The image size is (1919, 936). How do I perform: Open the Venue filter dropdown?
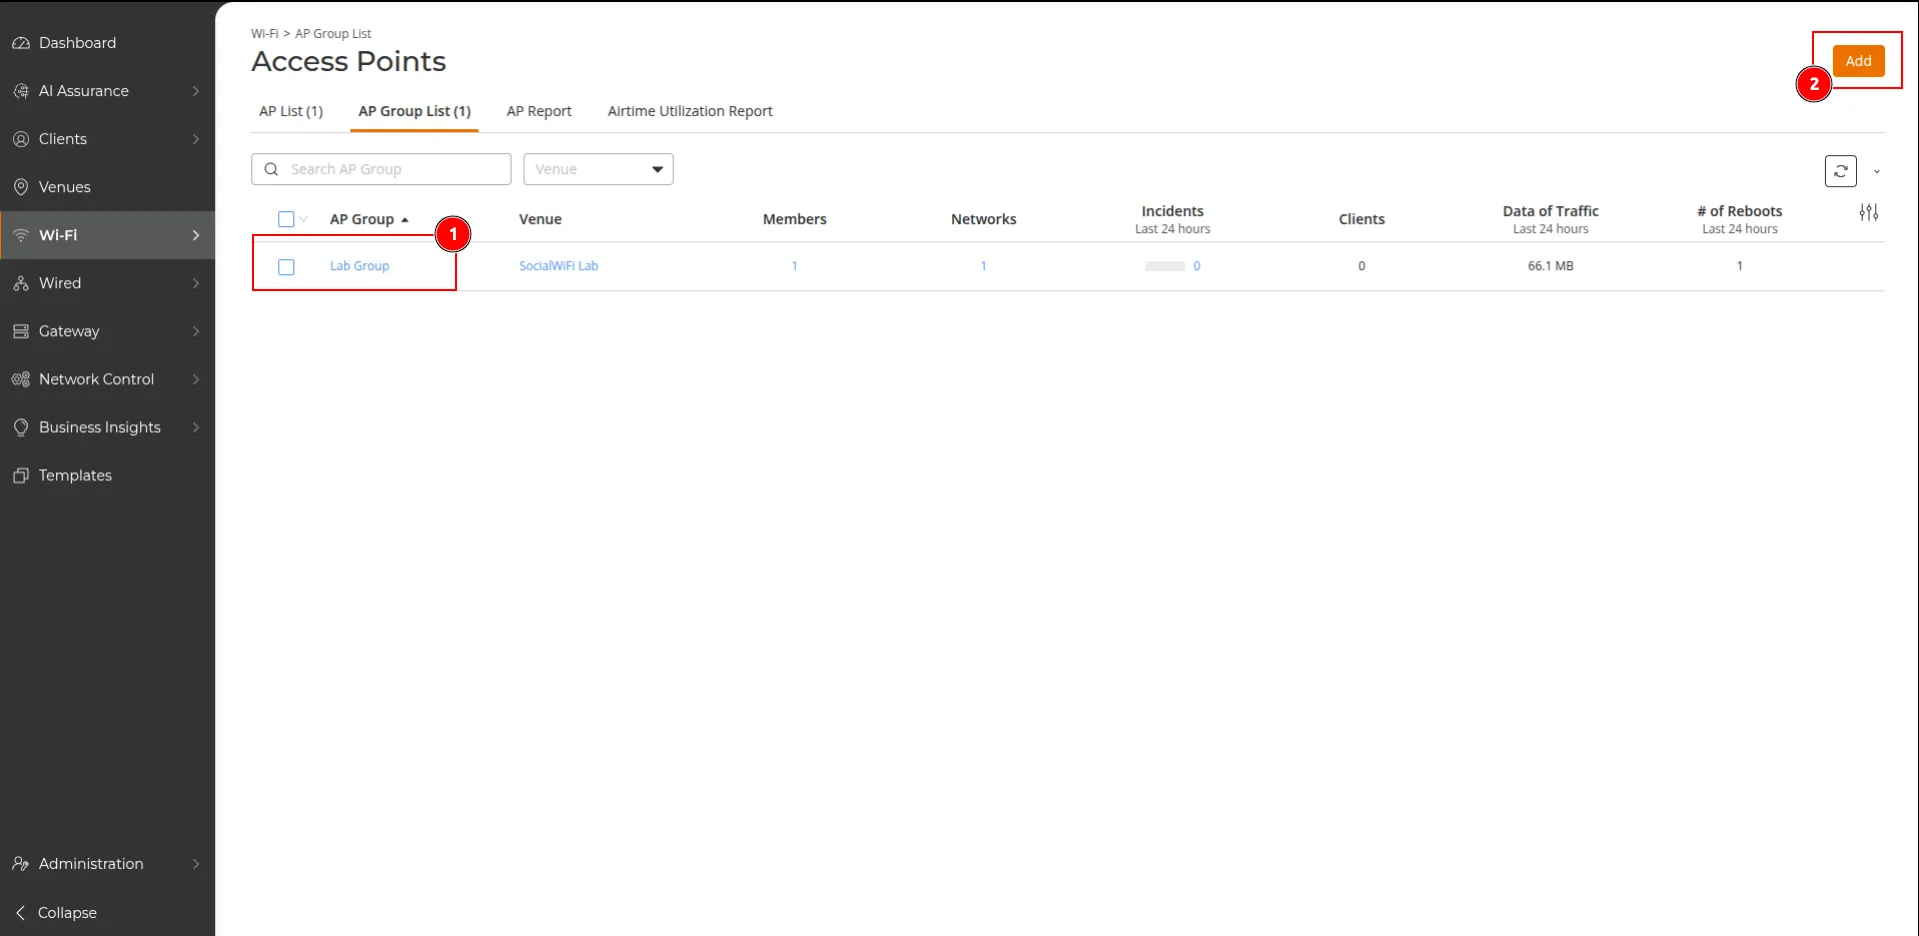pos(598,169)
